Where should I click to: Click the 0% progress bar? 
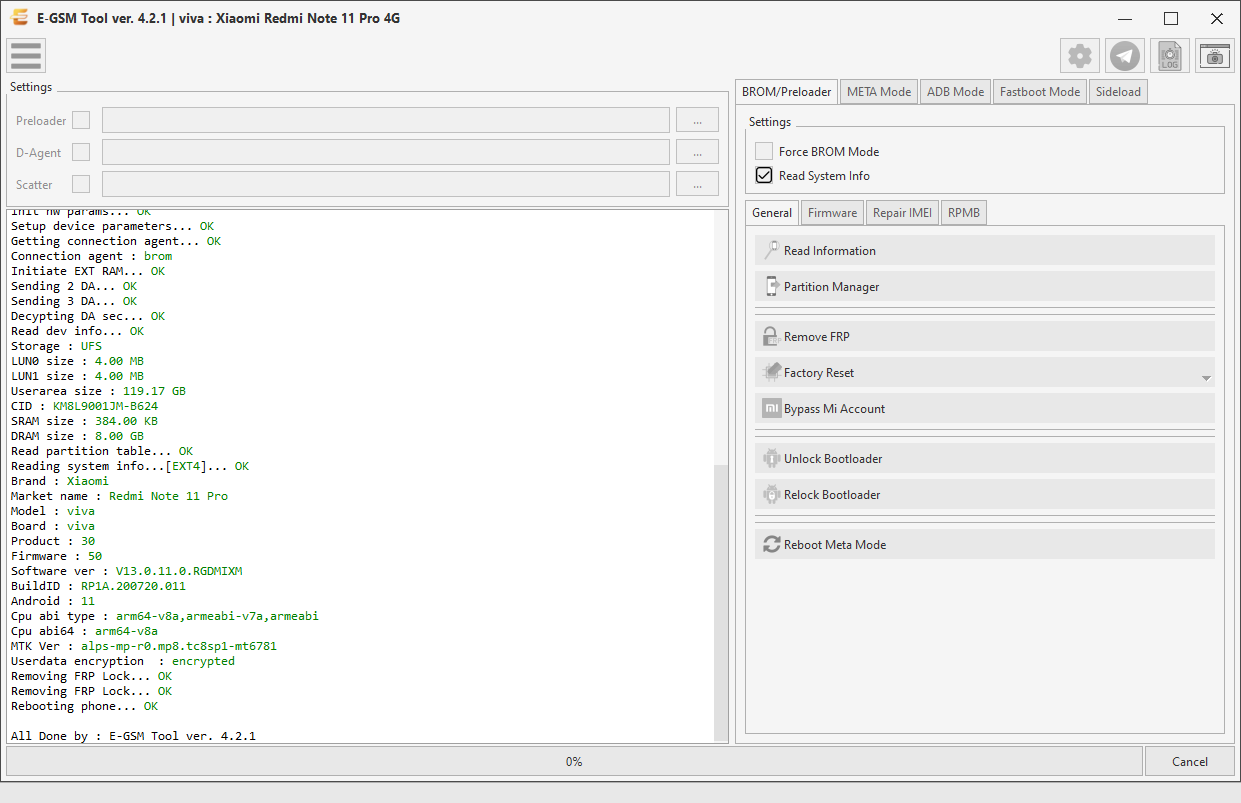tap(574, 761)
